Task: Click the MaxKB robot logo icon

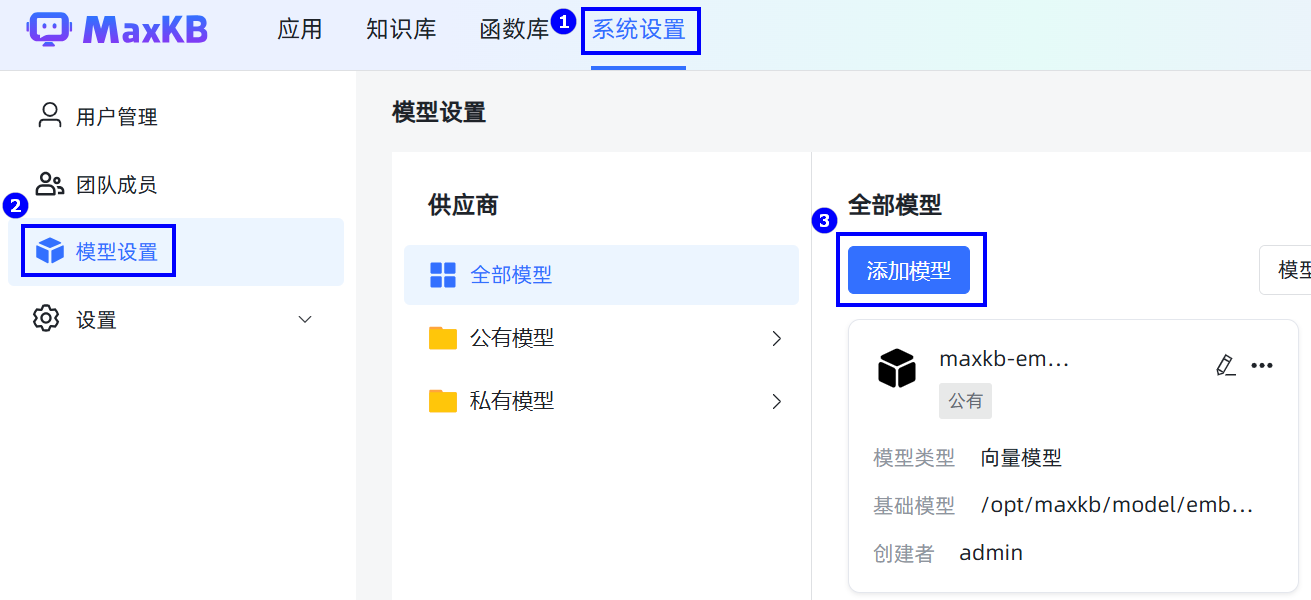Action: (x=49, y=30)
